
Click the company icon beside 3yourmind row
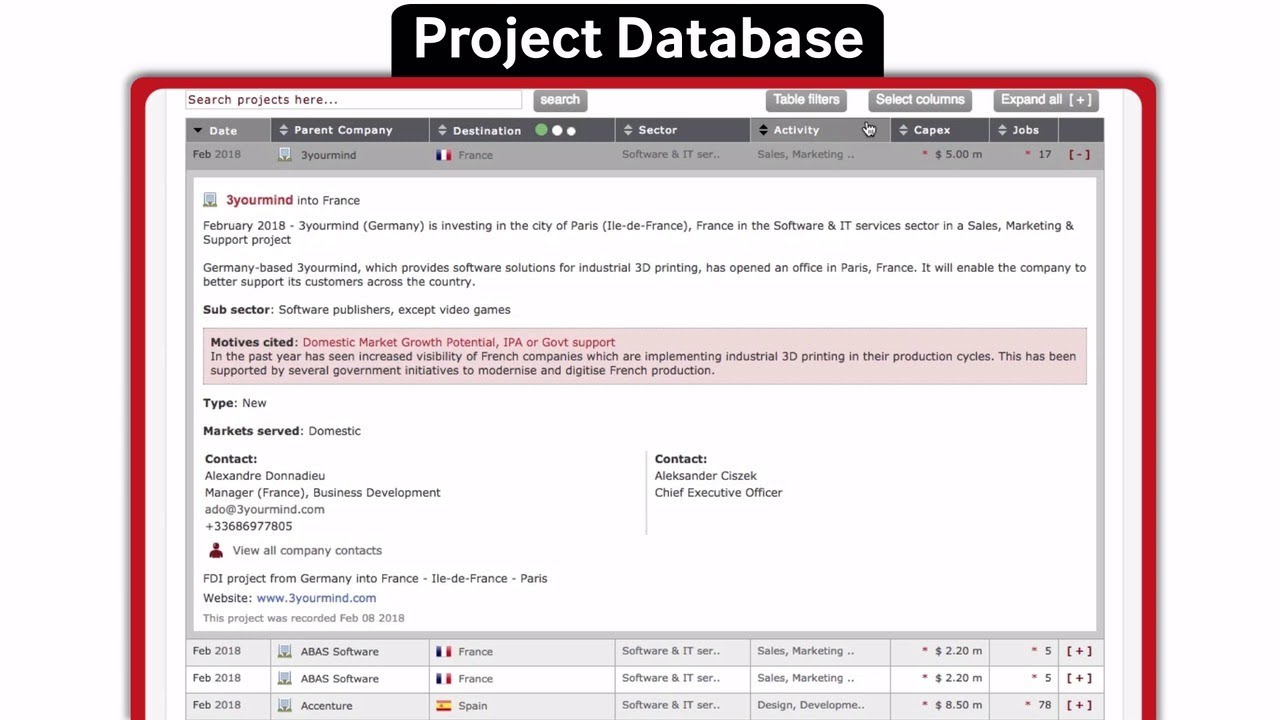click(285, 155)
